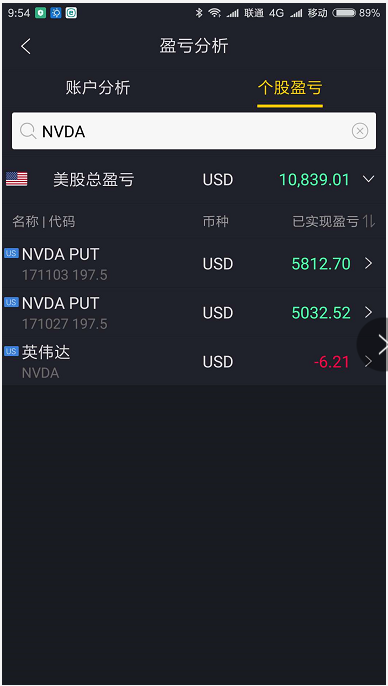This screenshot has width=388, height=686.
Task: Select the -6.21 loss value
Action: (x=332, y=362)
